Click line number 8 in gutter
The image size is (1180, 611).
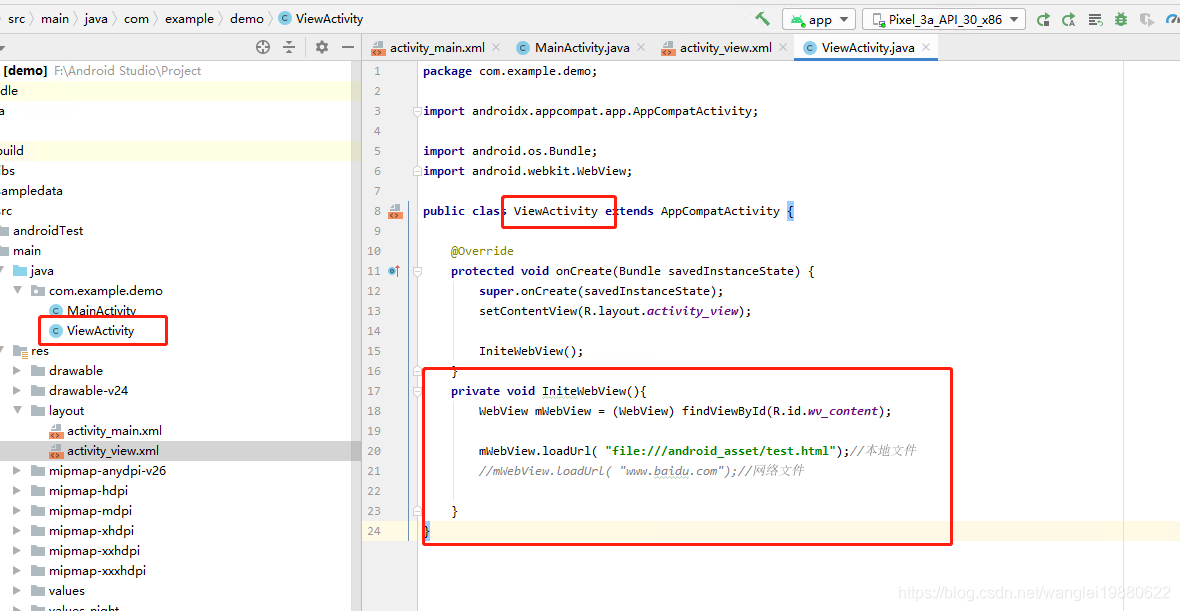[377, 211]
